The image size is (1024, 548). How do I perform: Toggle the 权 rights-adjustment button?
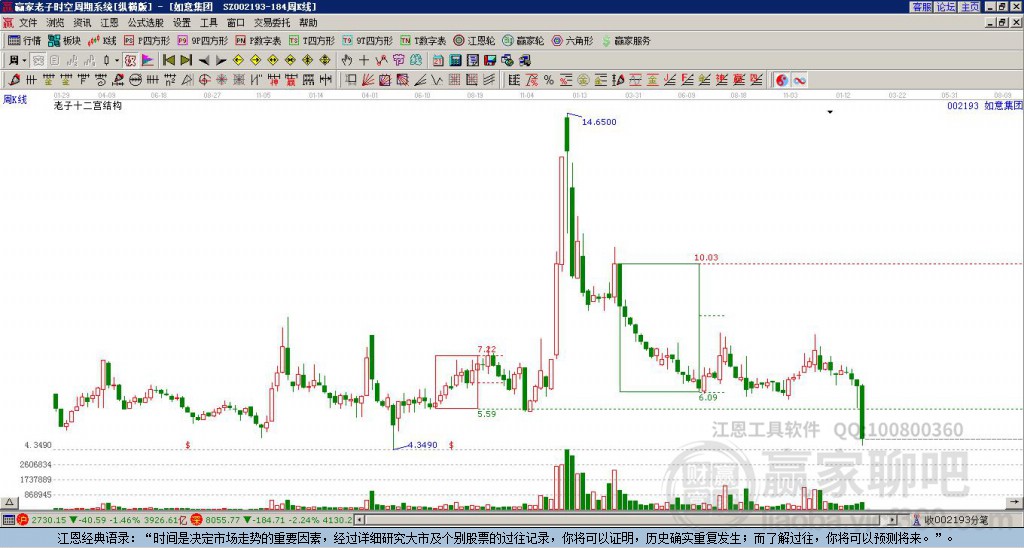[x=130, y=61]
